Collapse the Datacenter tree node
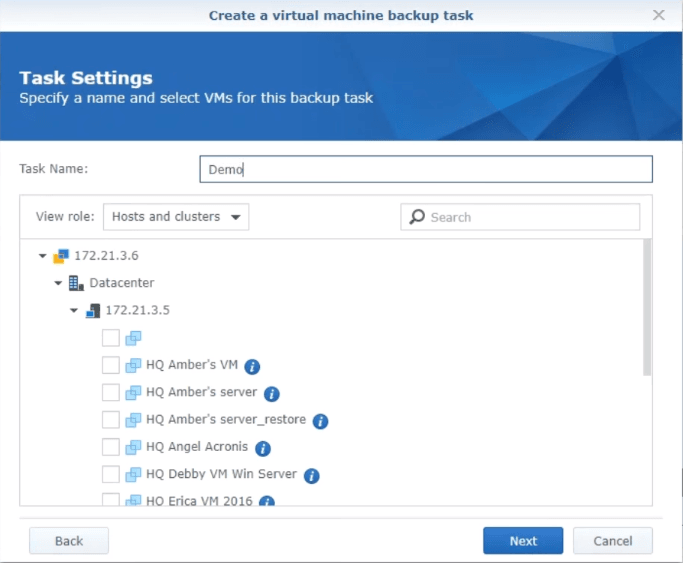This screenshot has height=563, width=683. (x=58, y=283)
